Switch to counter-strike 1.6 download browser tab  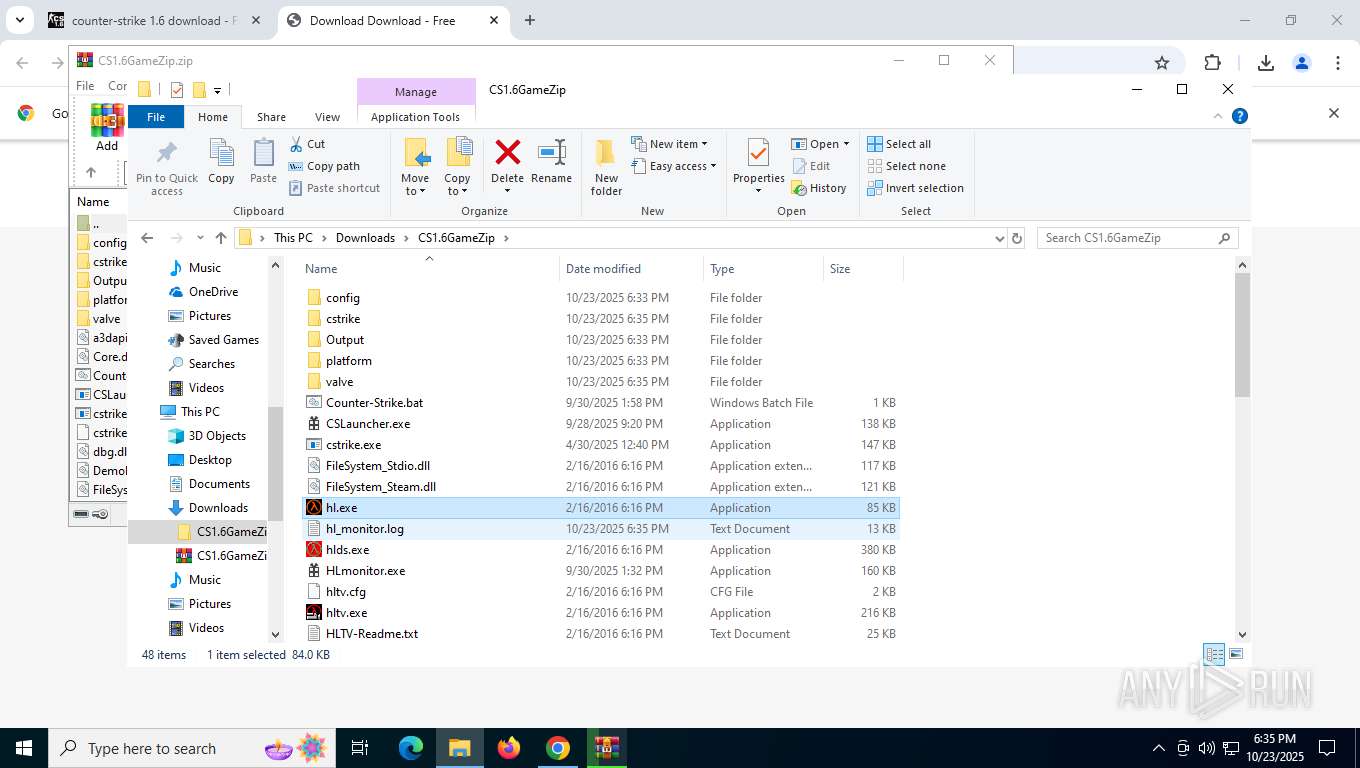155,20
